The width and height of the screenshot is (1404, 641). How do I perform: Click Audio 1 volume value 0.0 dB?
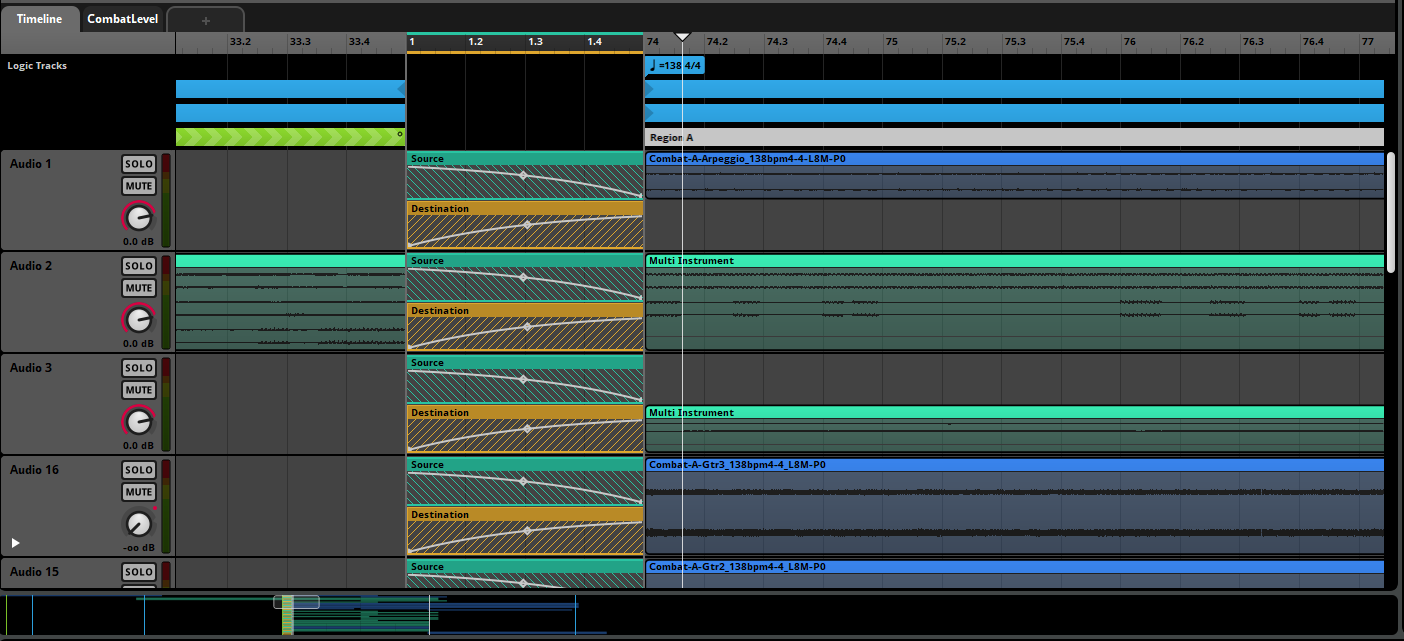(x=138, y=242)
